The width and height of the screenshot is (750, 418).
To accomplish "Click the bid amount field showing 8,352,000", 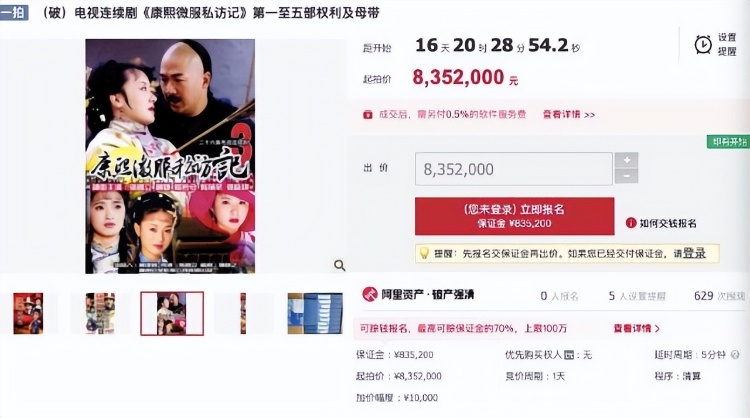I will coord(514,169).
